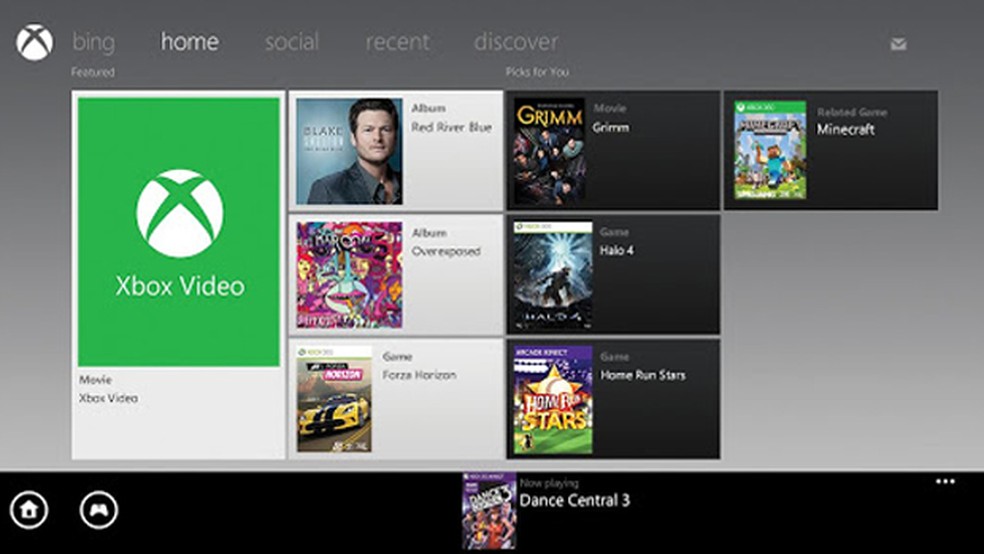The height and width of the screenshot is (554, 984).
Task: Click the 'Red River Blue' album title
Action: [451, 127]
